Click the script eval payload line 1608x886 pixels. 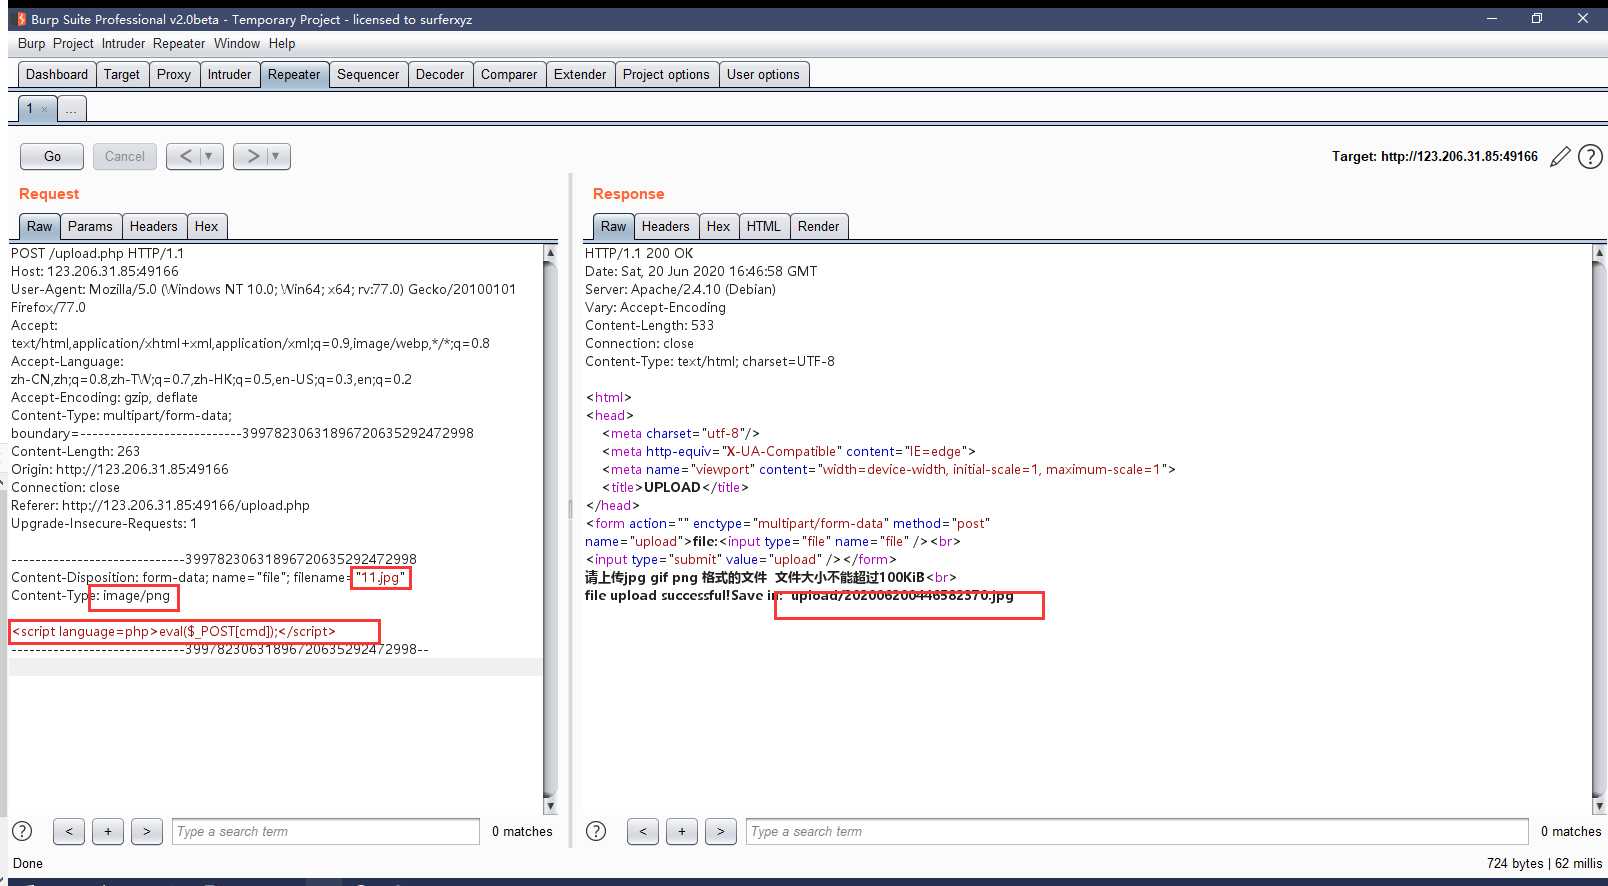click(174, 631)
